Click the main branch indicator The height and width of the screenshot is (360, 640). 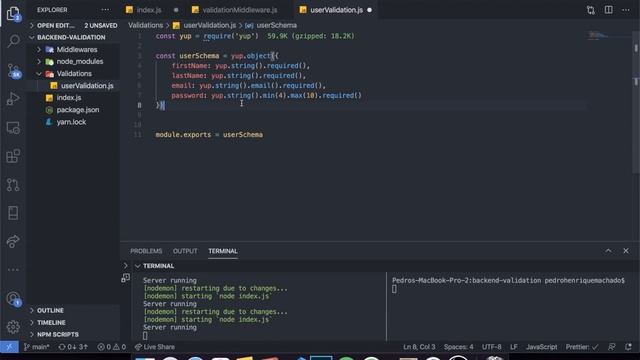(36, 347)
